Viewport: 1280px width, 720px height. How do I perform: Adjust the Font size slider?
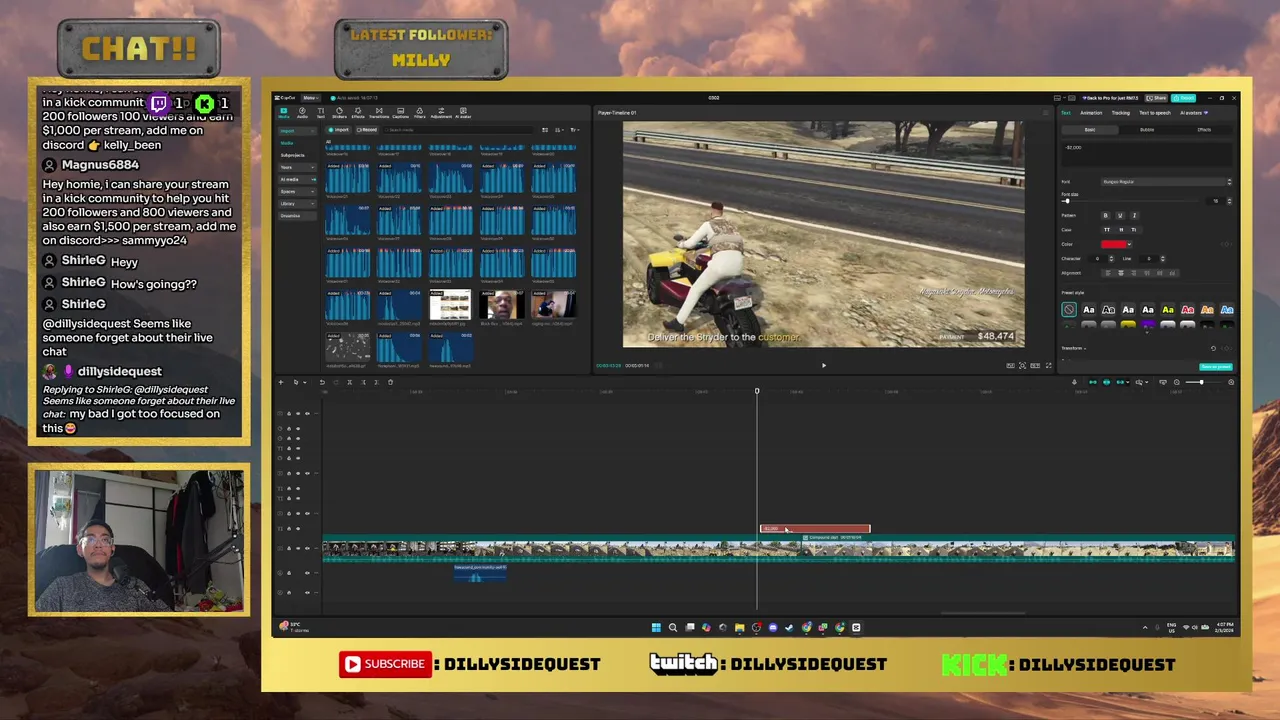pos(1130,201)
